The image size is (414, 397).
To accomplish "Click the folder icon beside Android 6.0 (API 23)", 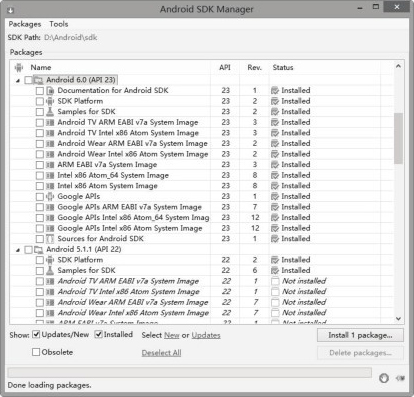I will 39,80.
